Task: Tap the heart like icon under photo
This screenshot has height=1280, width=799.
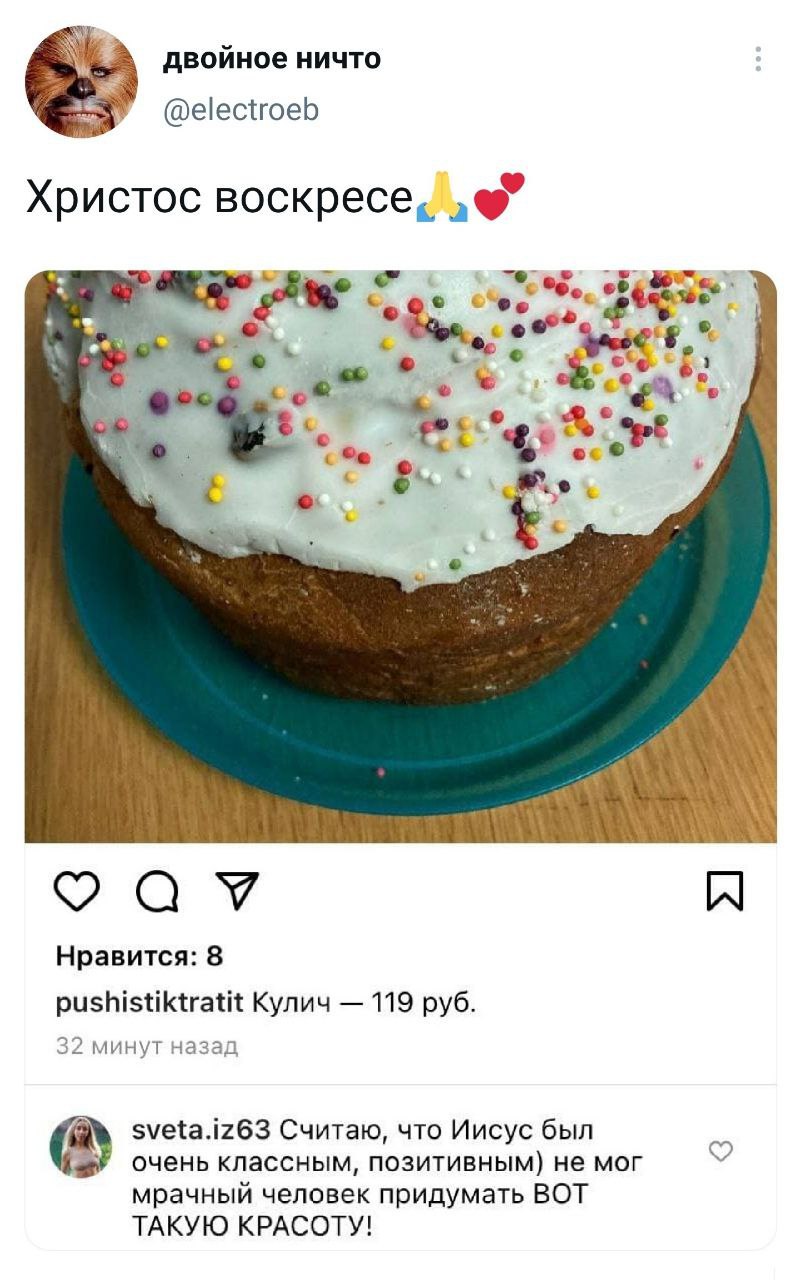Action: point(80,892)
